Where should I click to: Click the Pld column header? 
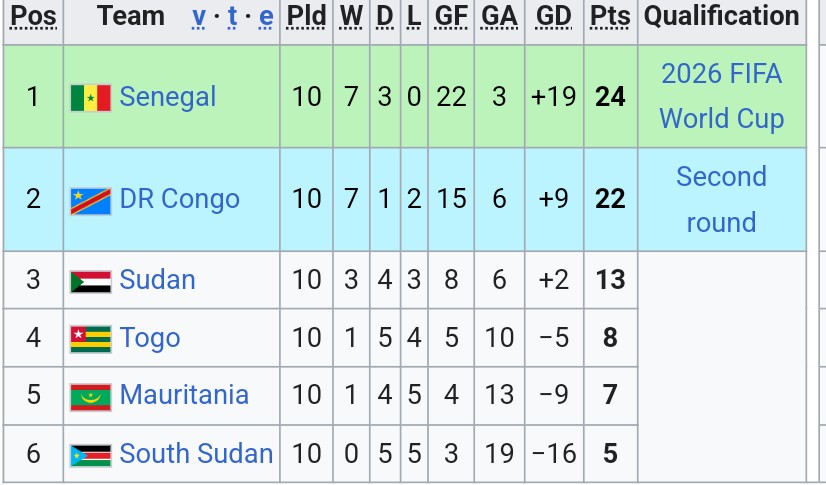click(306, 17)
